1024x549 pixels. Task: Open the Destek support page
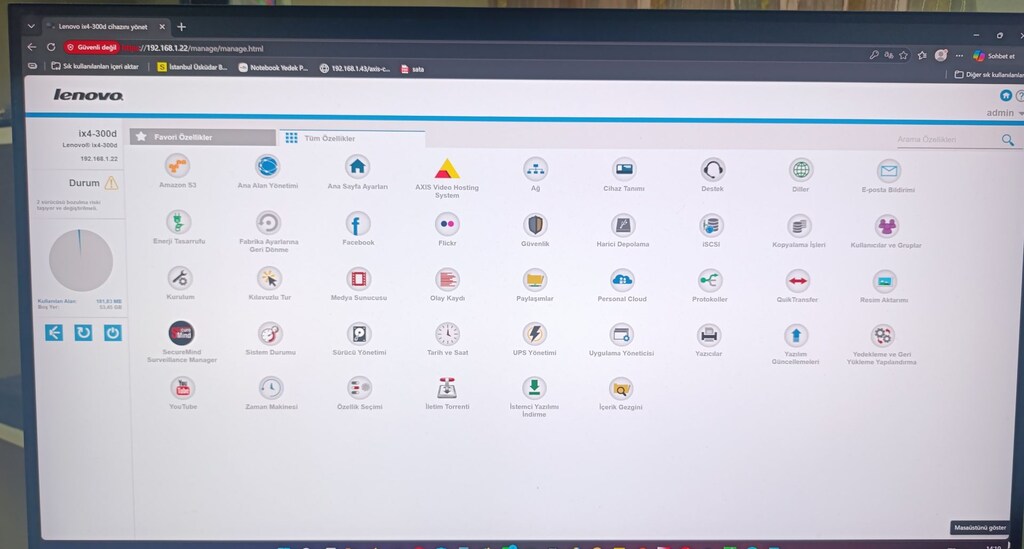pos(712,170)
